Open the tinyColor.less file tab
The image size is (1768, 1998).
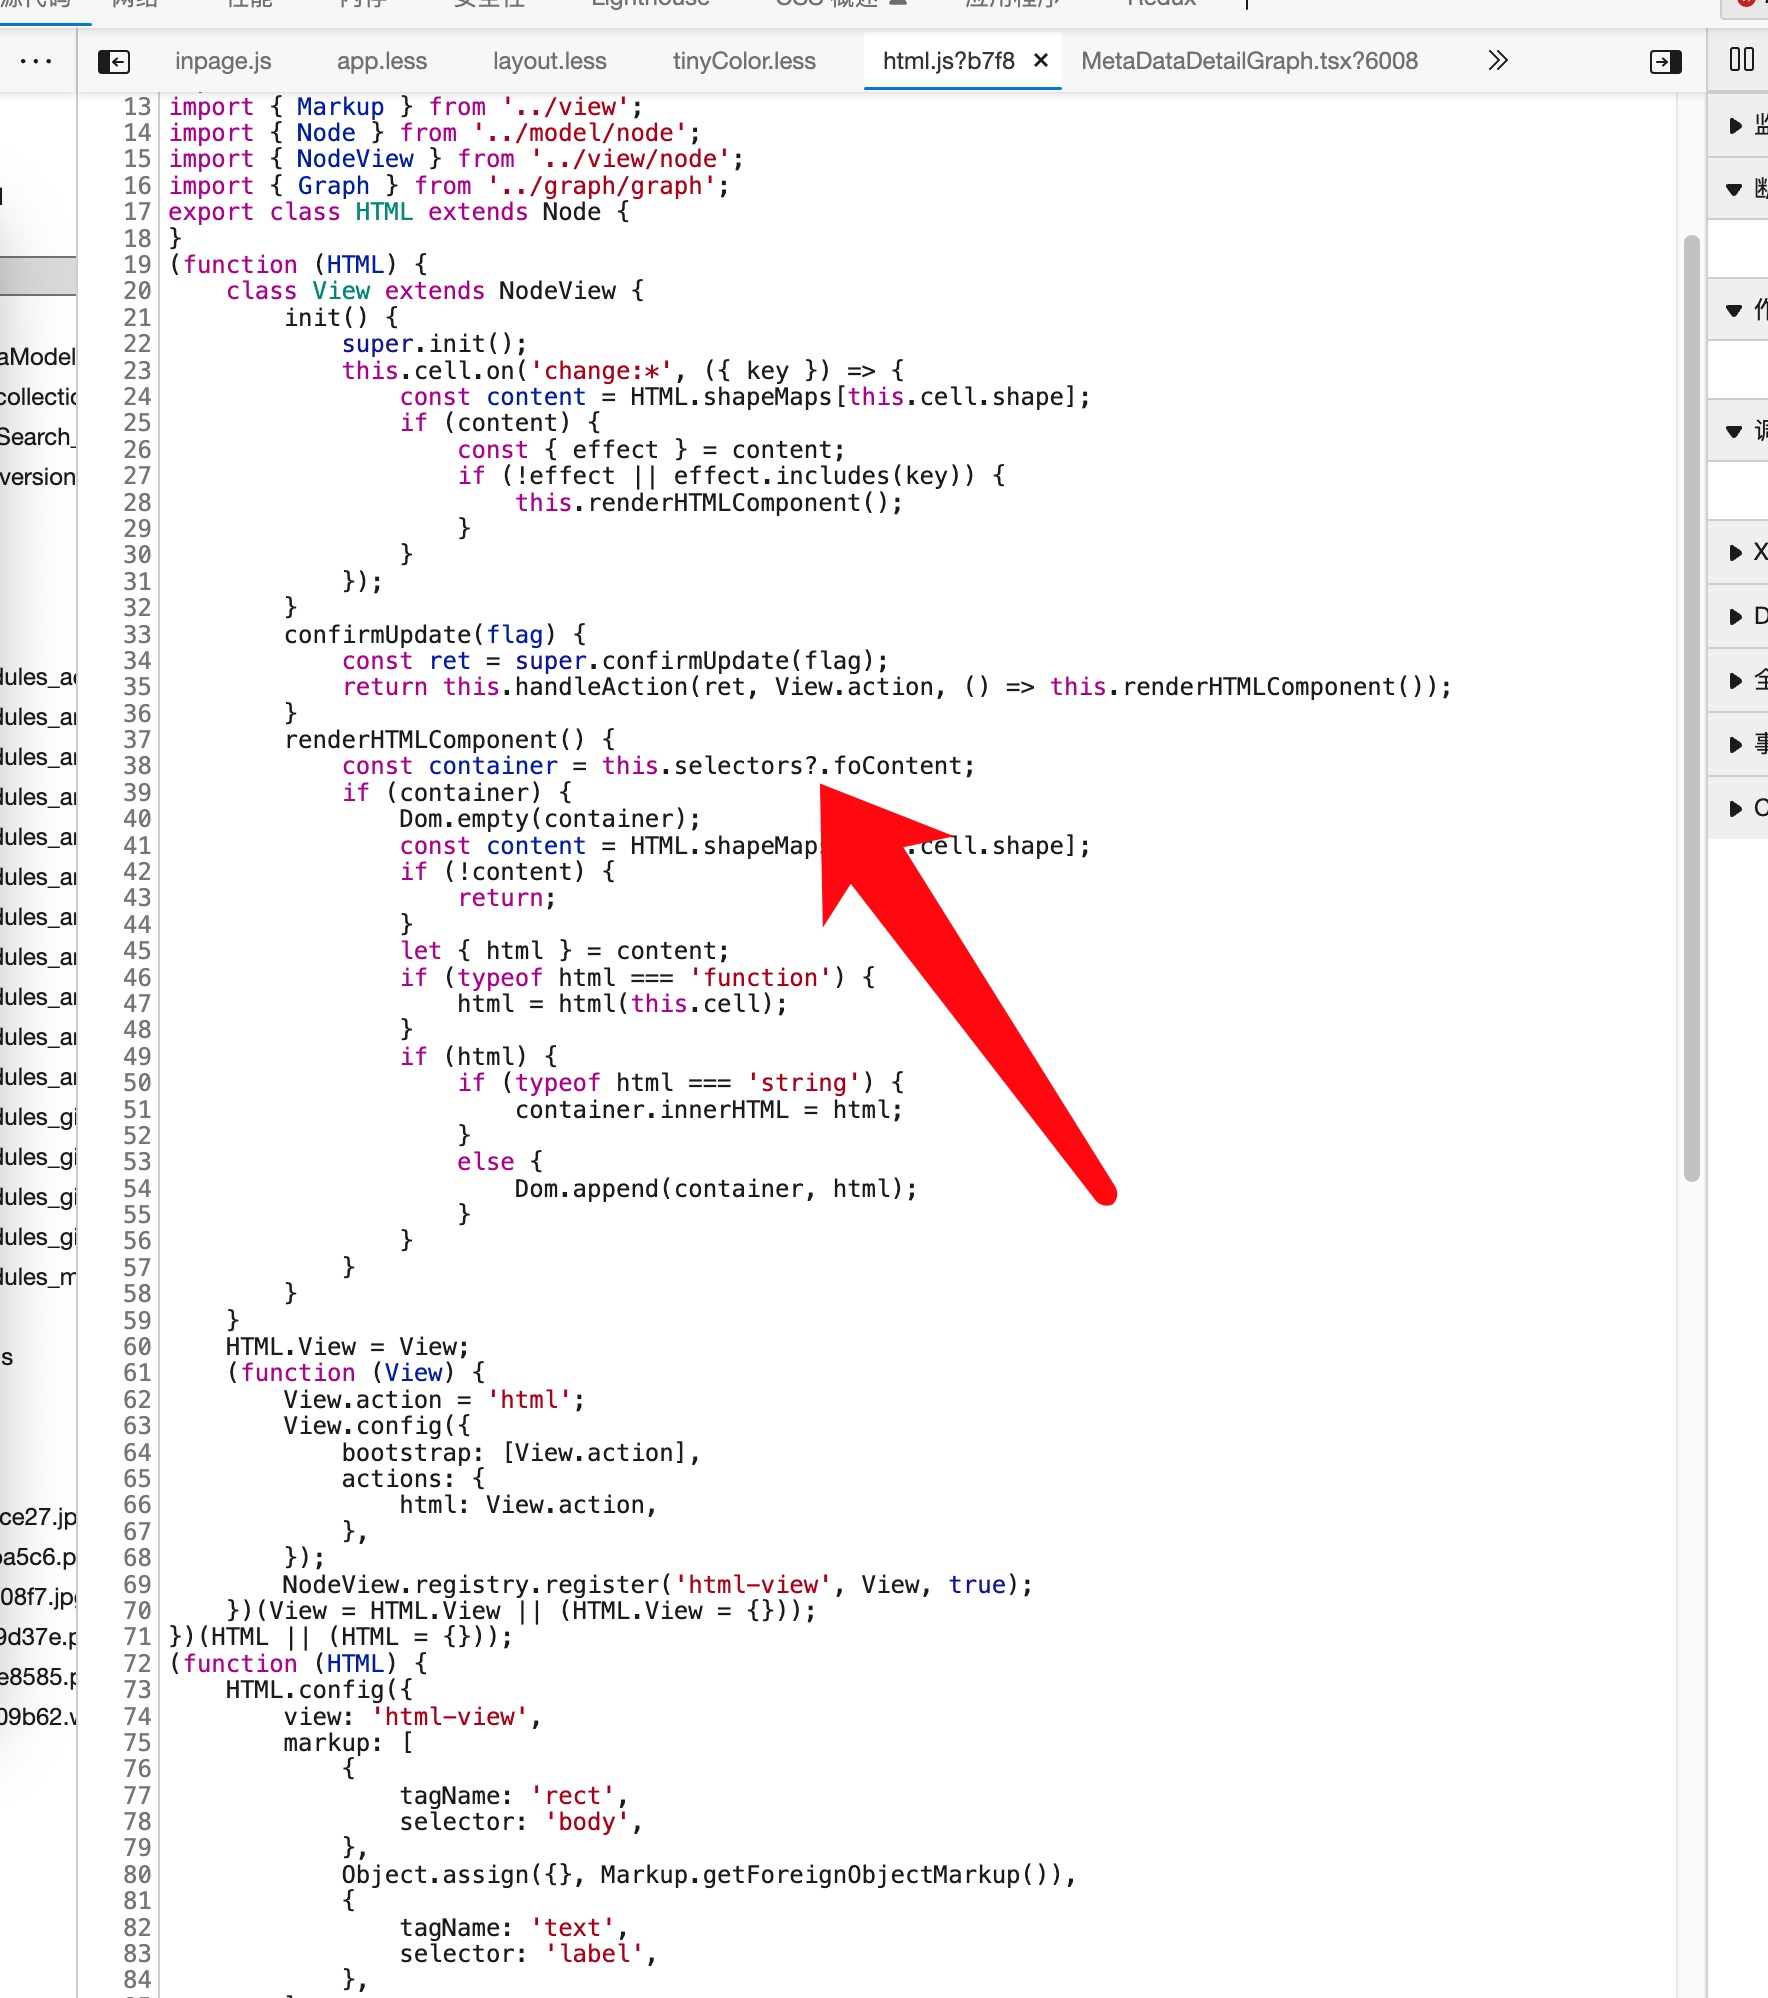coord(742,61)
